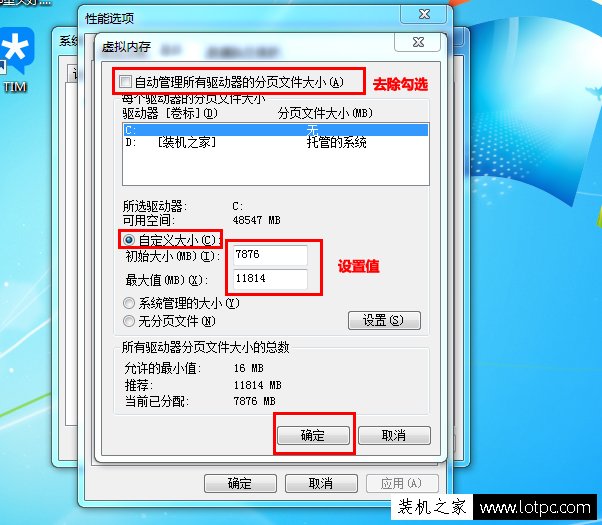Select 自定义大小 radio button
The image size is (602, 525).
[129, 240]
